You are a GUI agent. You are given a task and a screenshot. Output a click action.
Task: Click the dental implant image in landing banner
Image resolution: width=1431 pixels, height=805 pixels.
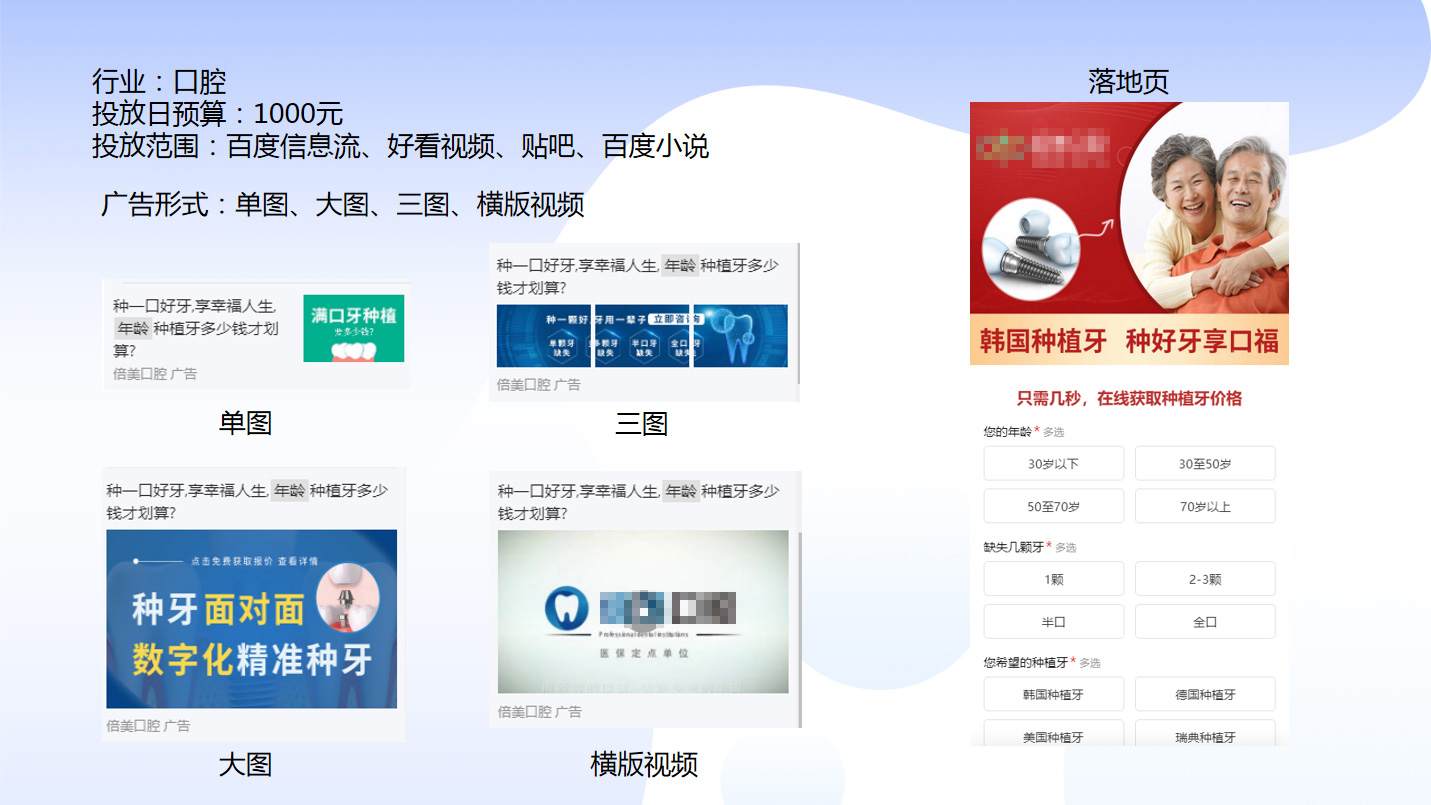1031,250
